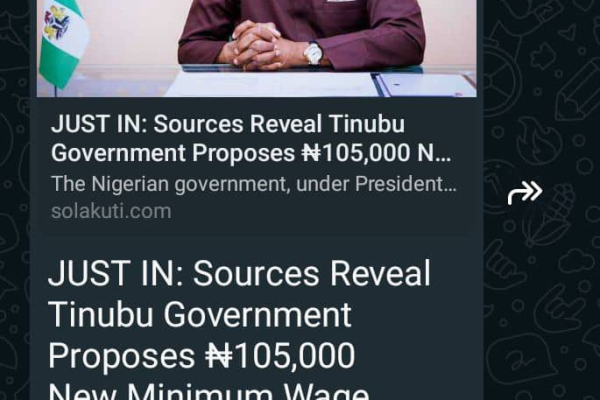Select the message body line 'JUST IN: Sources Reveal'

pos(239,273)
